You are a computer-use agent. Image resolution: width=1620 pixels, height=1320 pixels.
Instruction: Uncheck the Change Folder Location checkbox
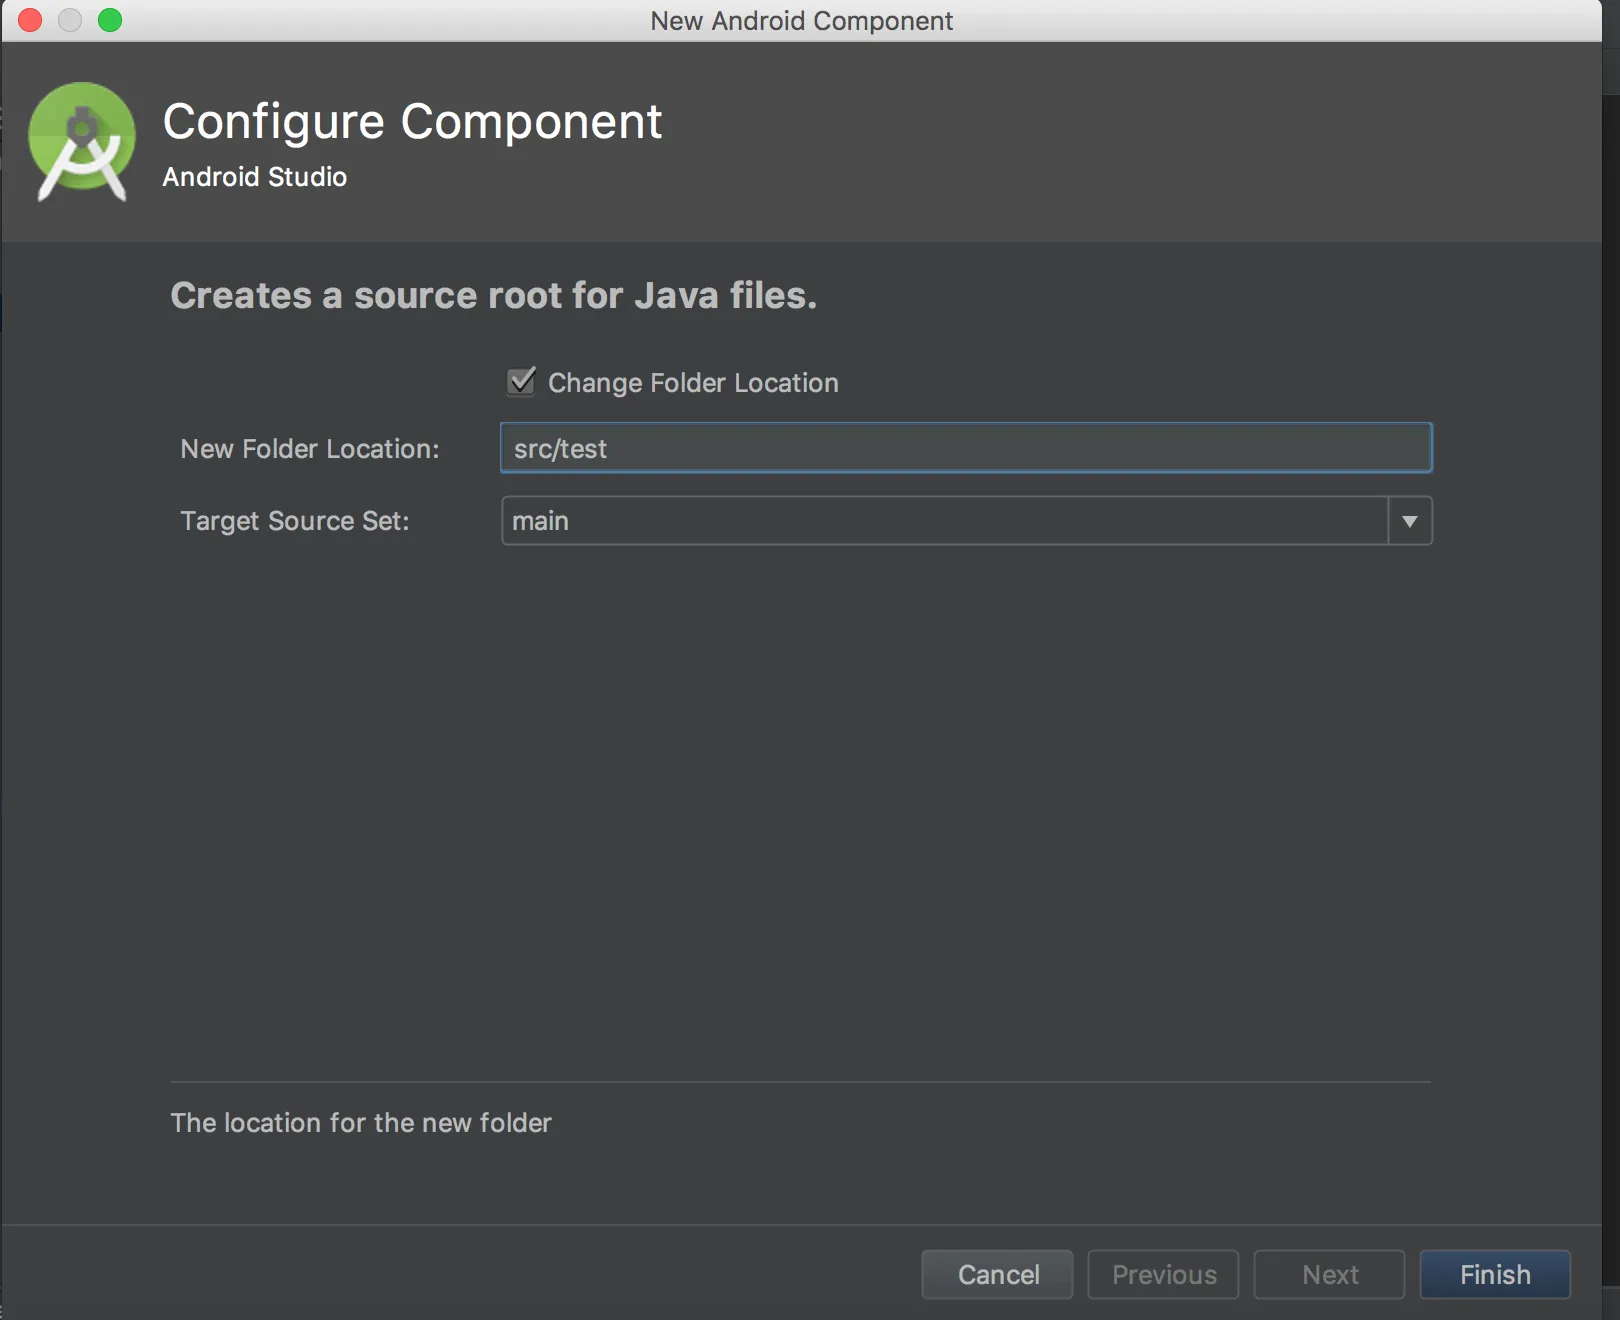pos(521,382)
